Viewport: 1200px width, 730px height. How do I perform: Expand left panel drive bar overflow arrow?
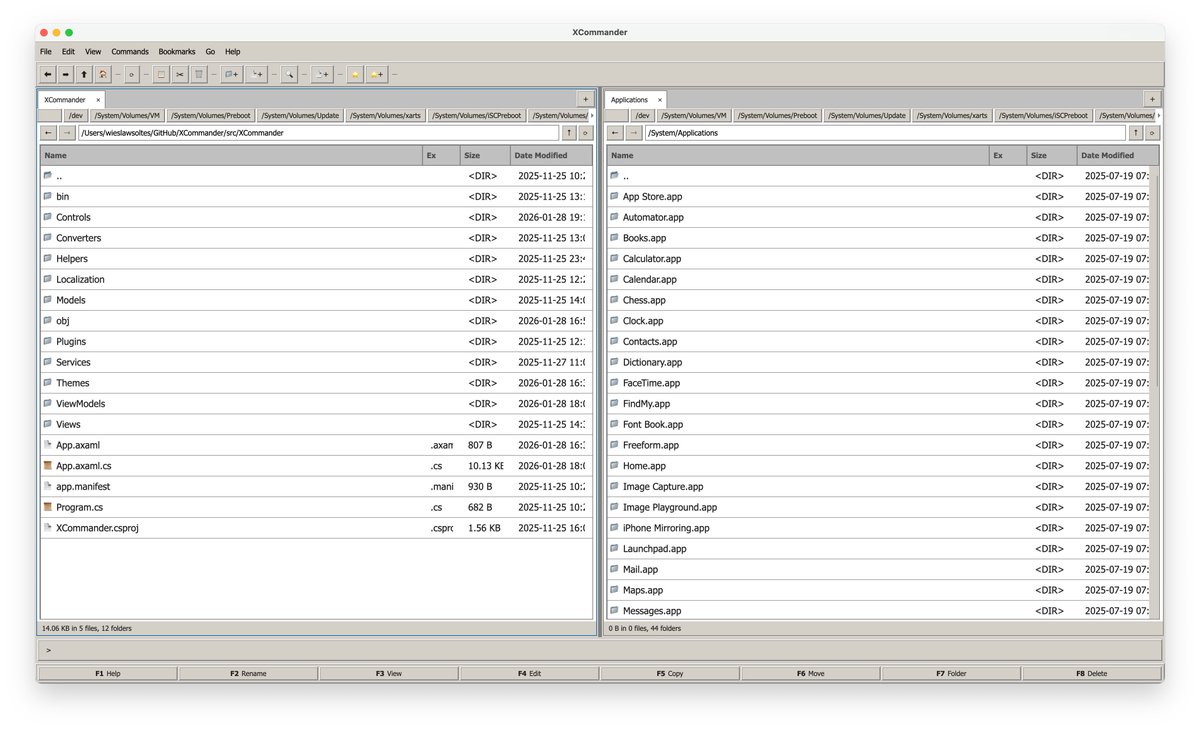tap(591, 116)
